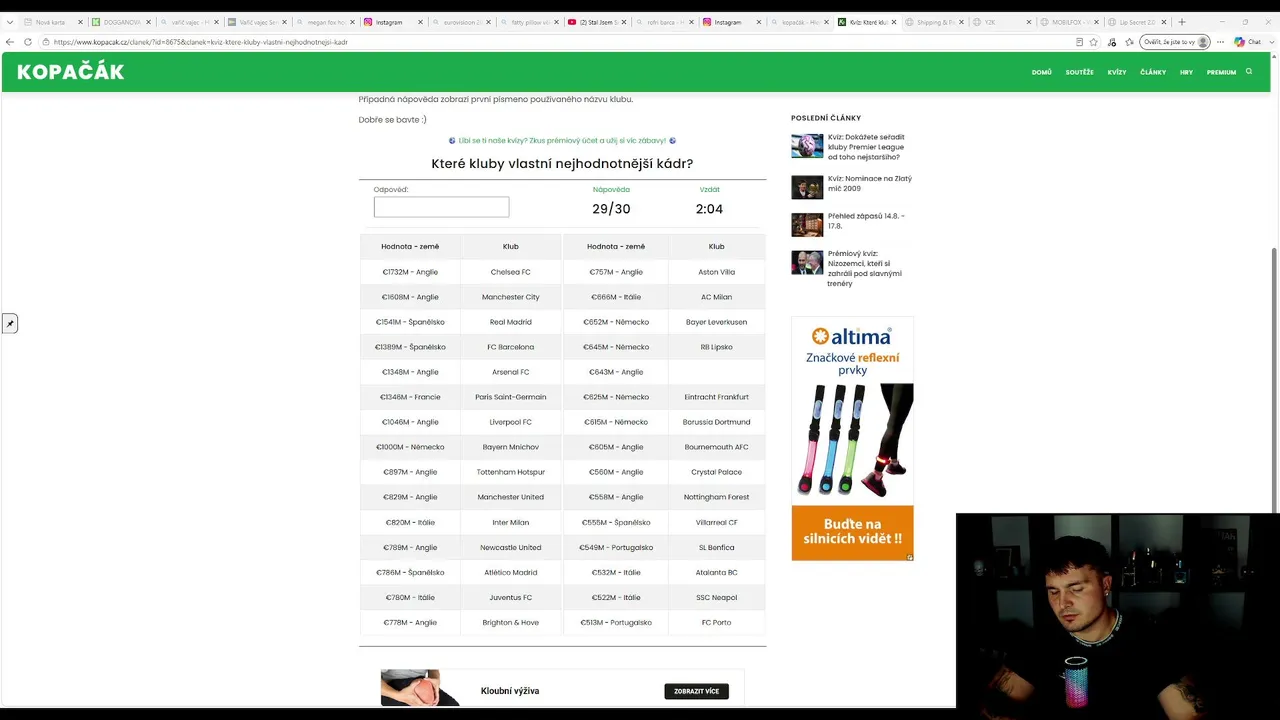The image size is (1280, 720).
Task: Open the Prémiový kvíz Nizozemci article
Action: click(865, 269)
